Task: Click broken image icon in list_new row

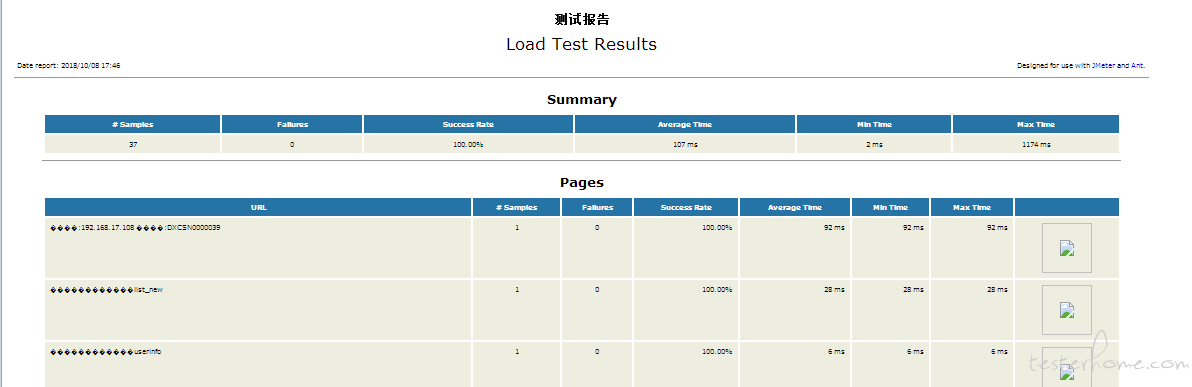Action: [x=1067, y=310]
